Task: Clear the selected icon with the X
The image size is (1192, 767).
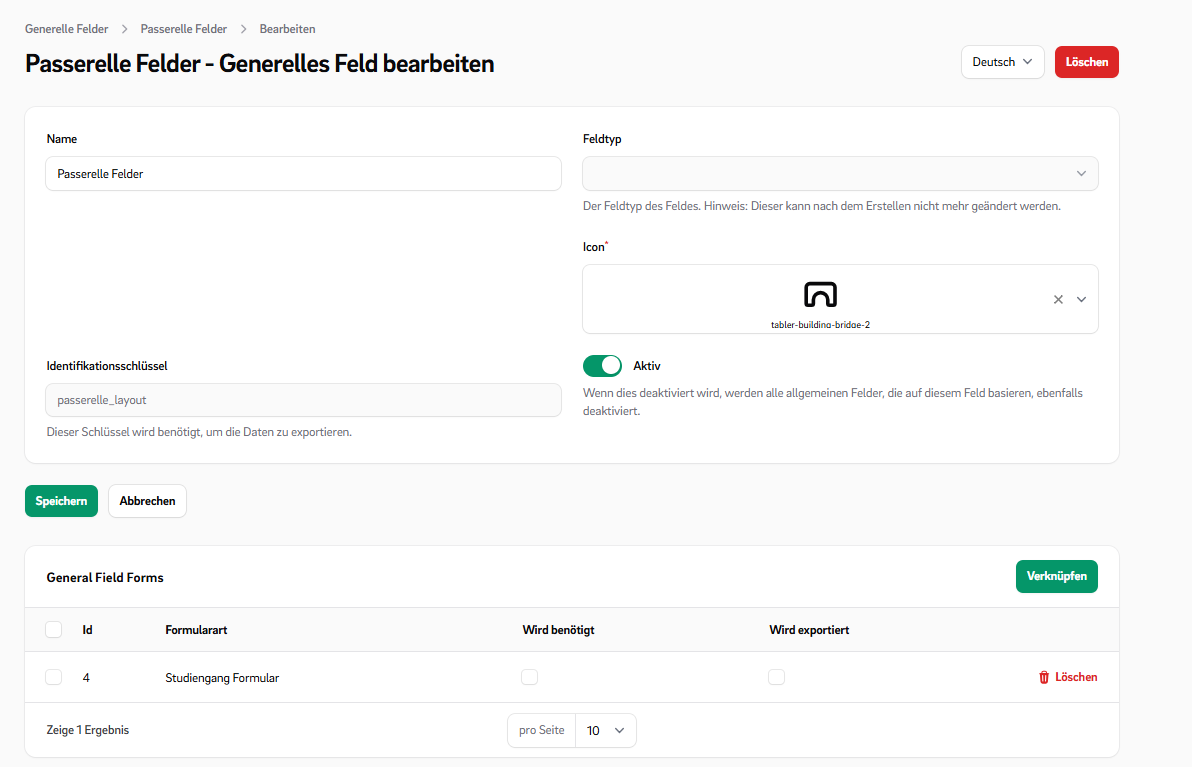Action: (1058, 299)
